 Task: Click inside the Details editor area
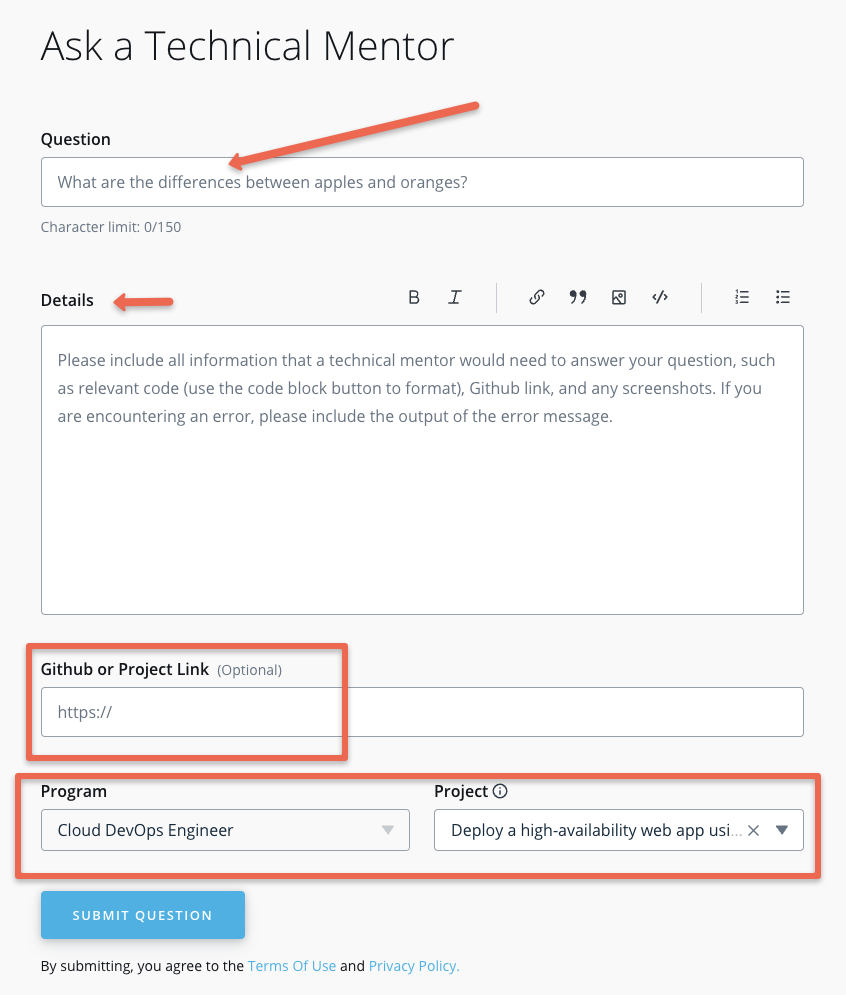click(422, 470)
